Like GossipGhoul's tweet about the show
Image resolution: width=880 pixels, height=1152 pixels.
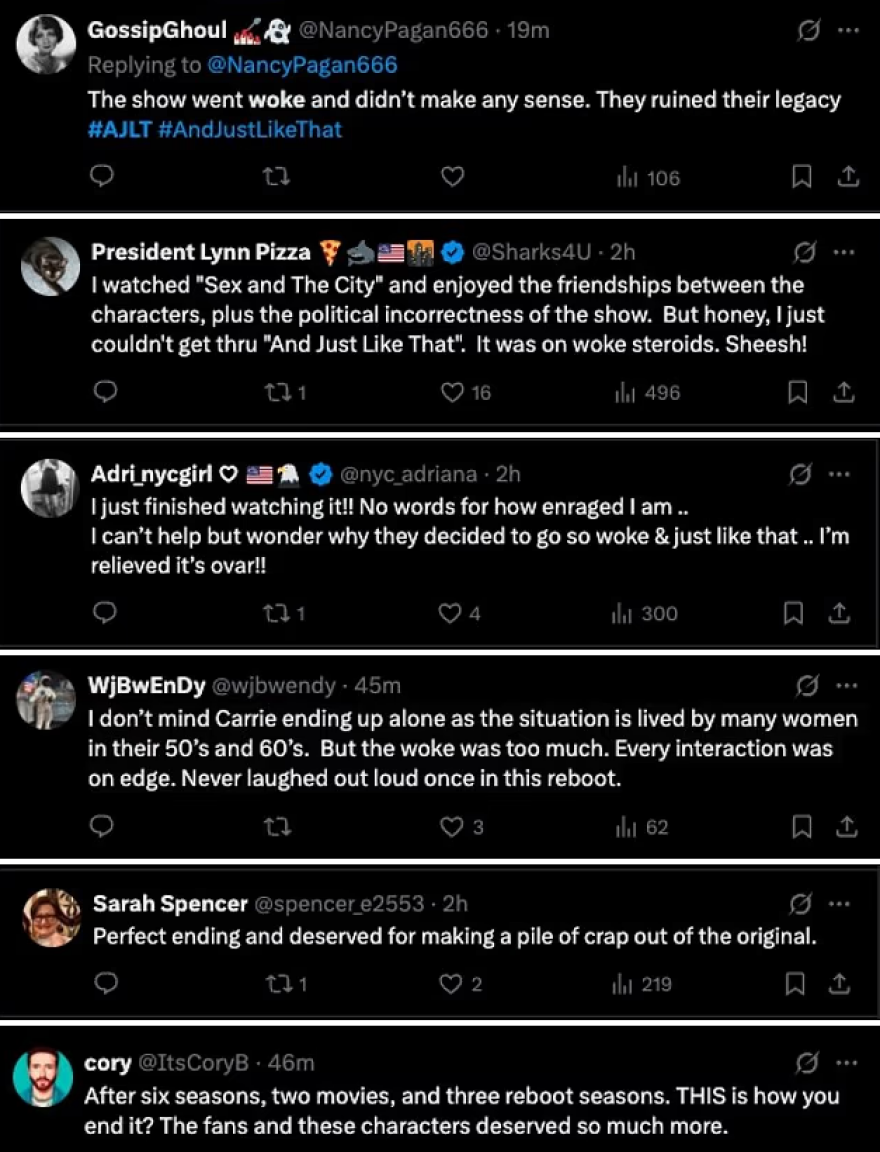(453, 177)
